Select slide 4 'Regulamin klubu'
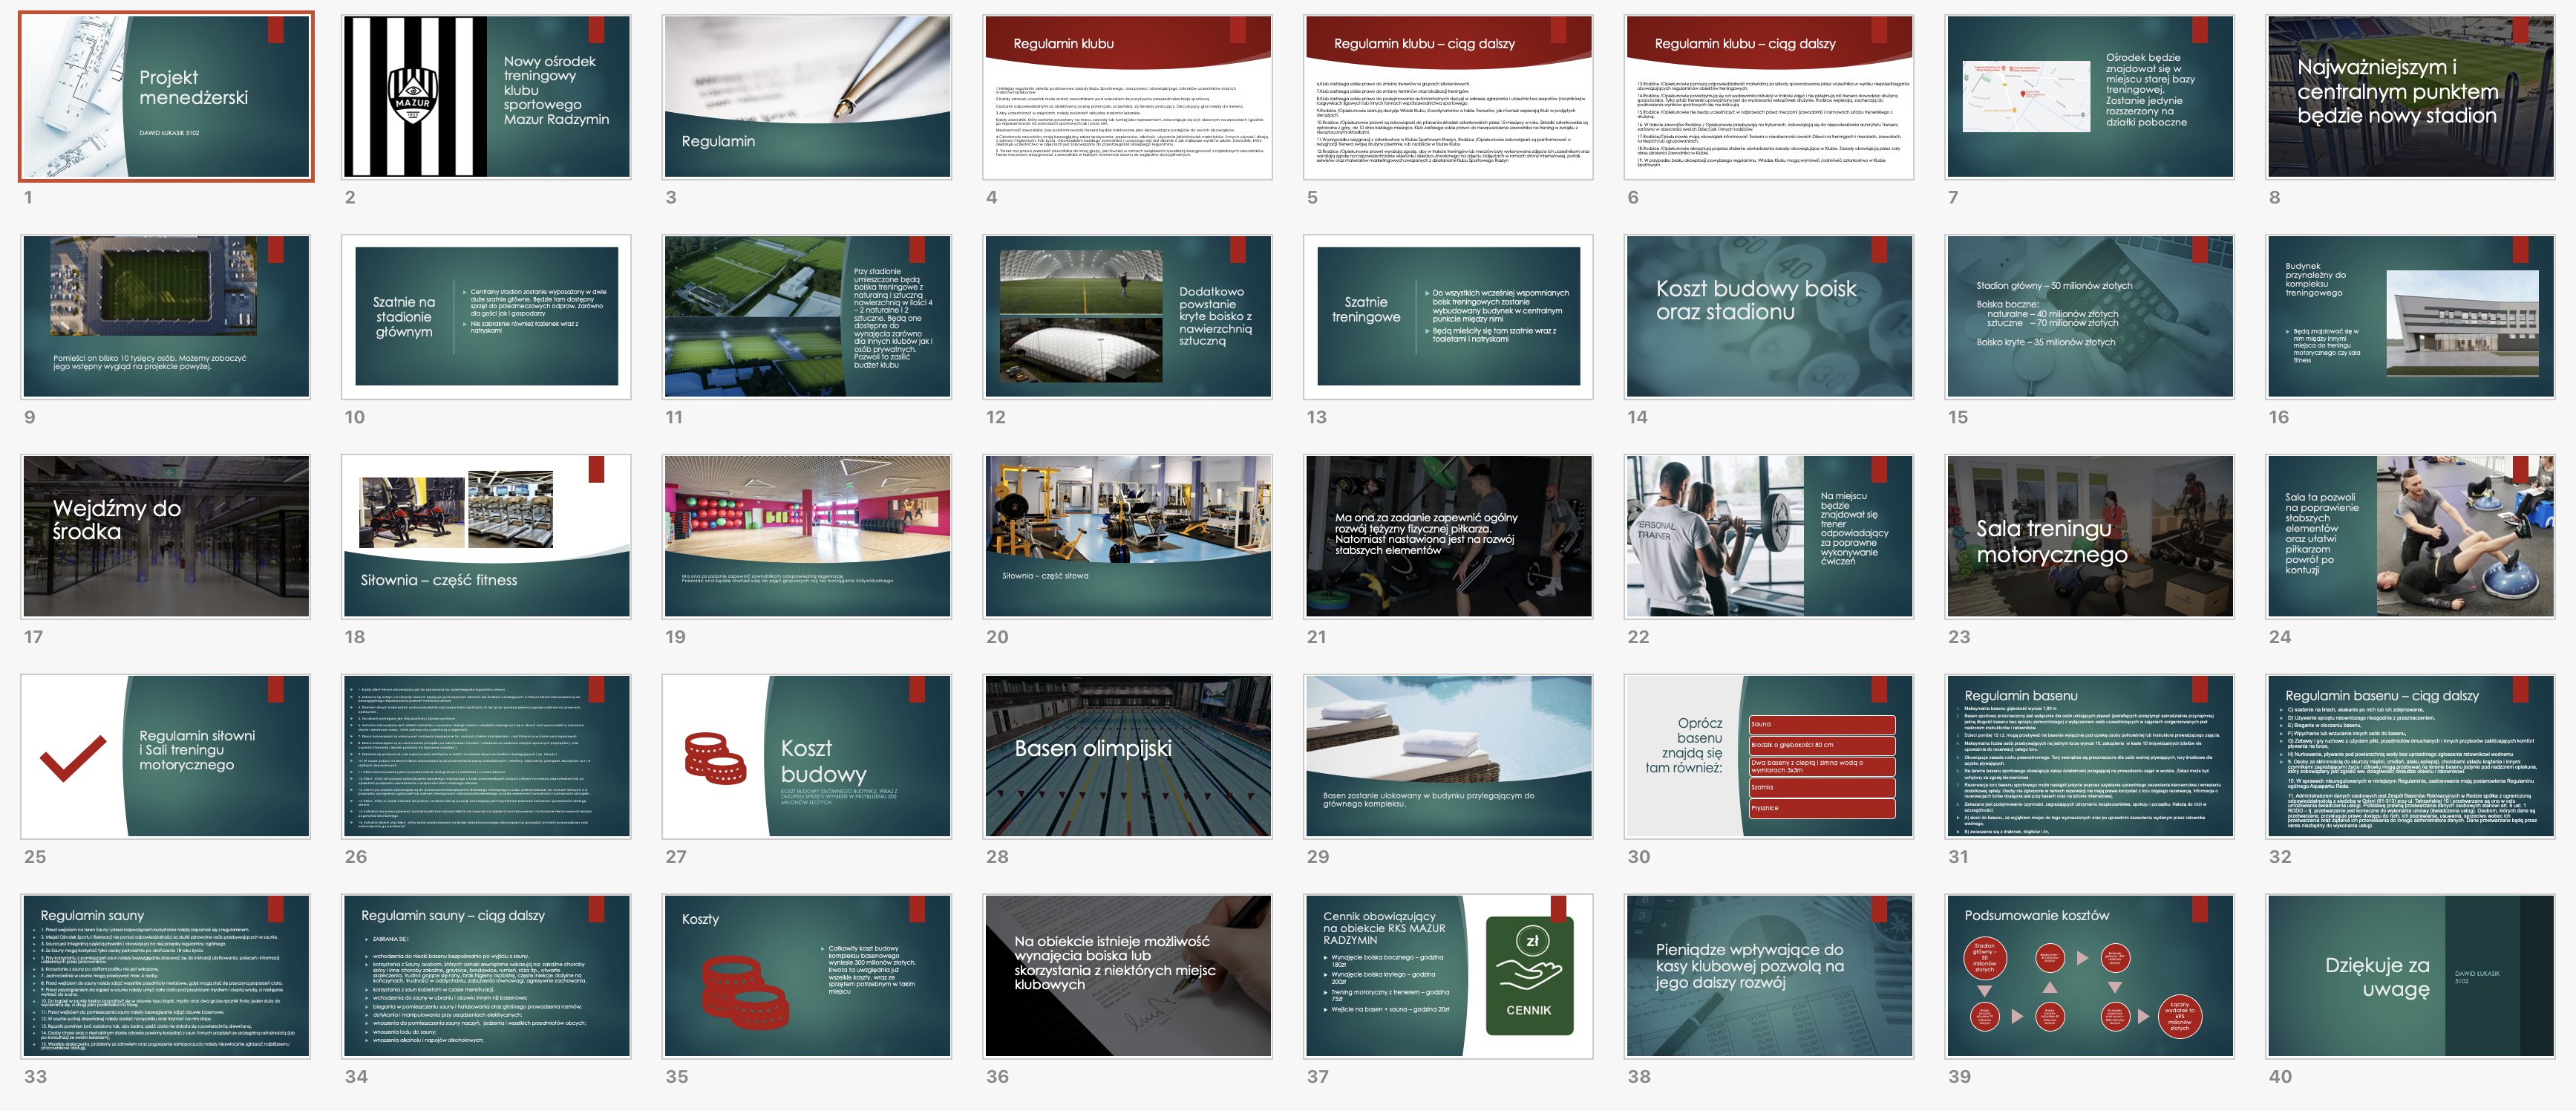 coord(1127,97)
